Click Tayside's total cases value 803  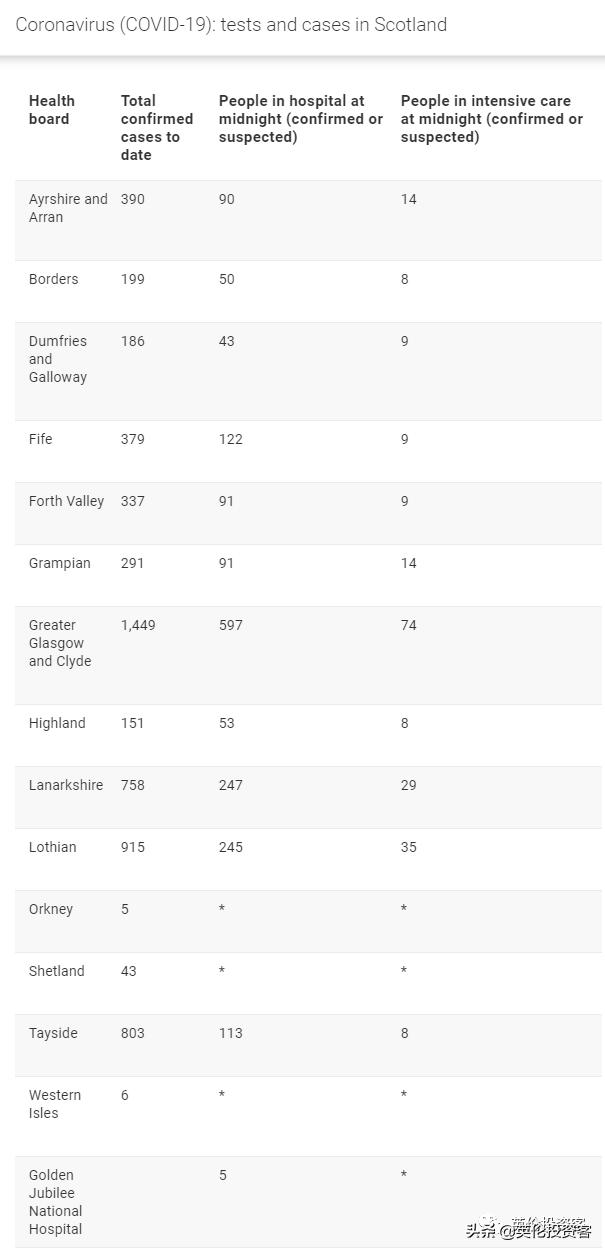[x=133, y=1033]
